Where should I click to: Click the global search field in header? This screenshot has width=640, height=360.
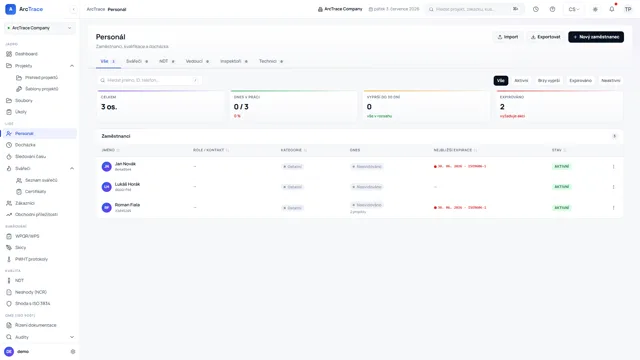pos(474,9)
